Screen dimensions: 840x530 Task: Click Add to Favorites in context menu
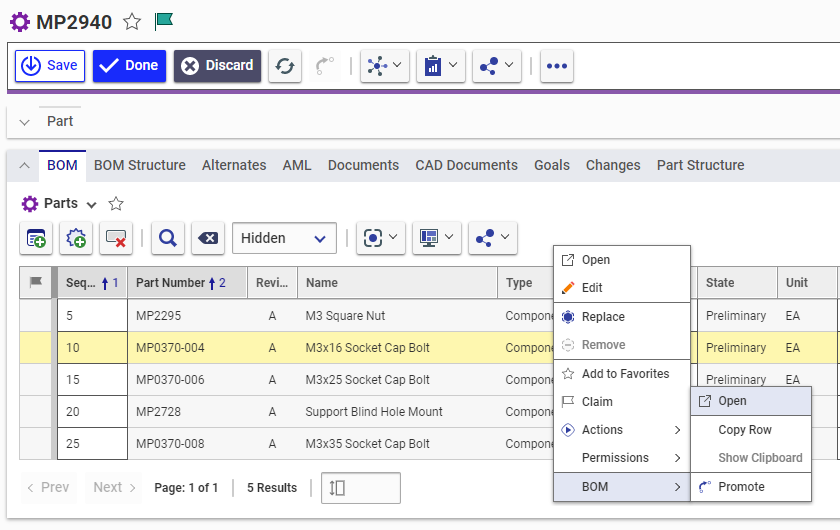pos(622,374)
